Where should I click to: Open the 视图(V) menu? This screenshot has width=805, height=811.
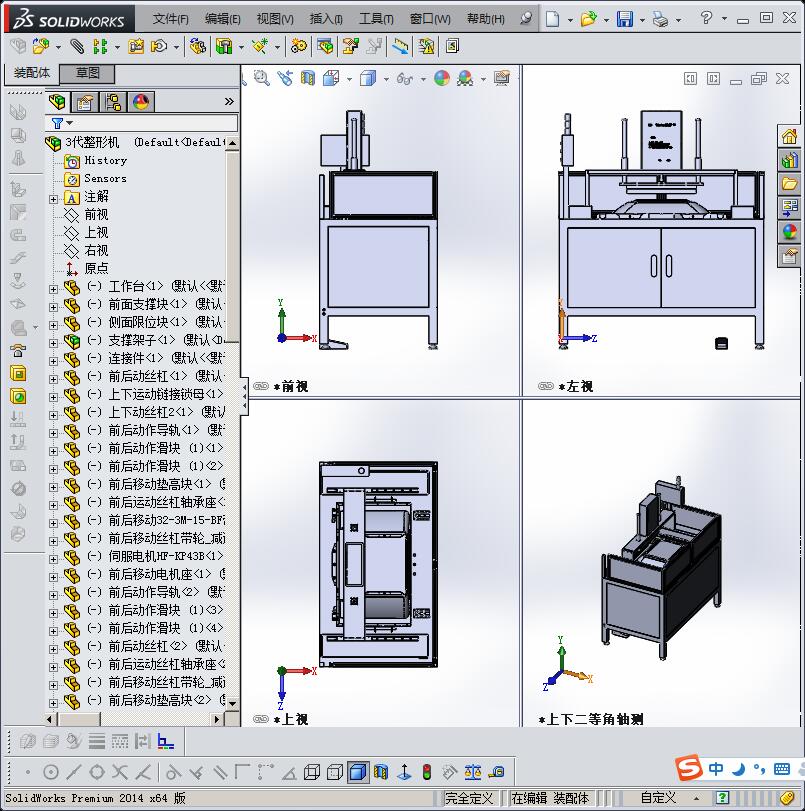coord(275,19)
